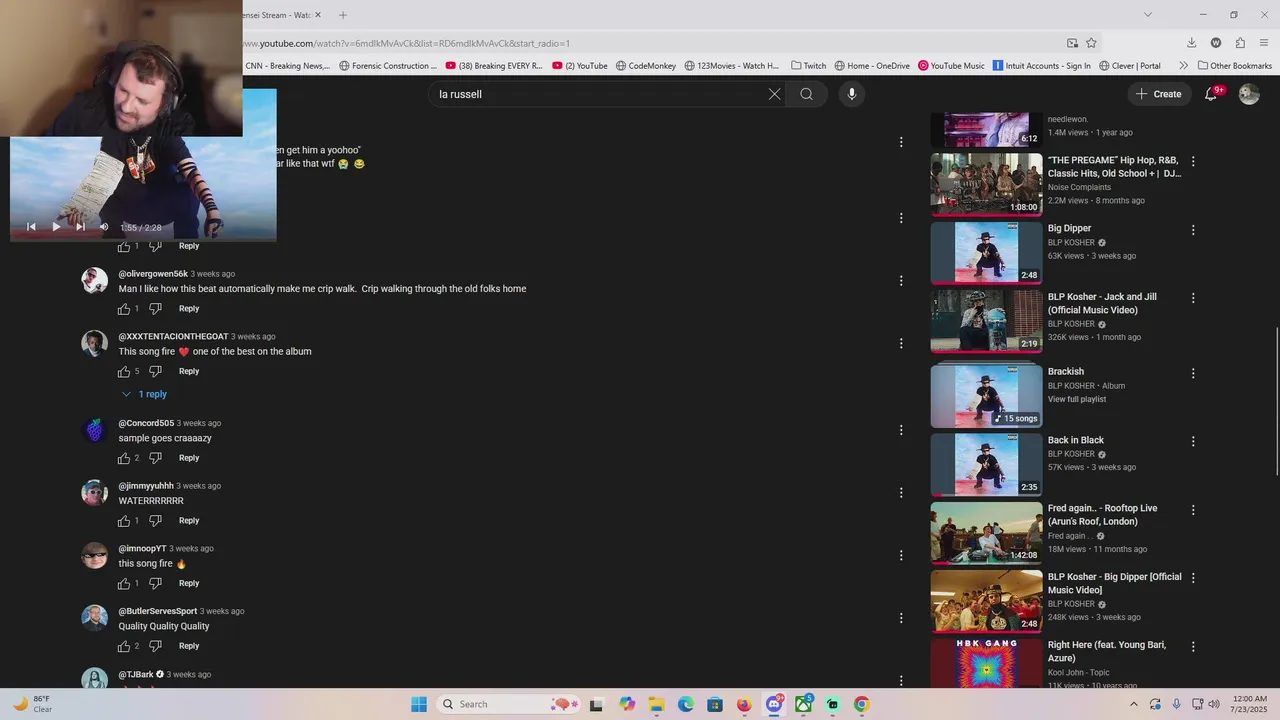Open the 123Movies bookmark
1280x720 pixels.
pos(731,66)
